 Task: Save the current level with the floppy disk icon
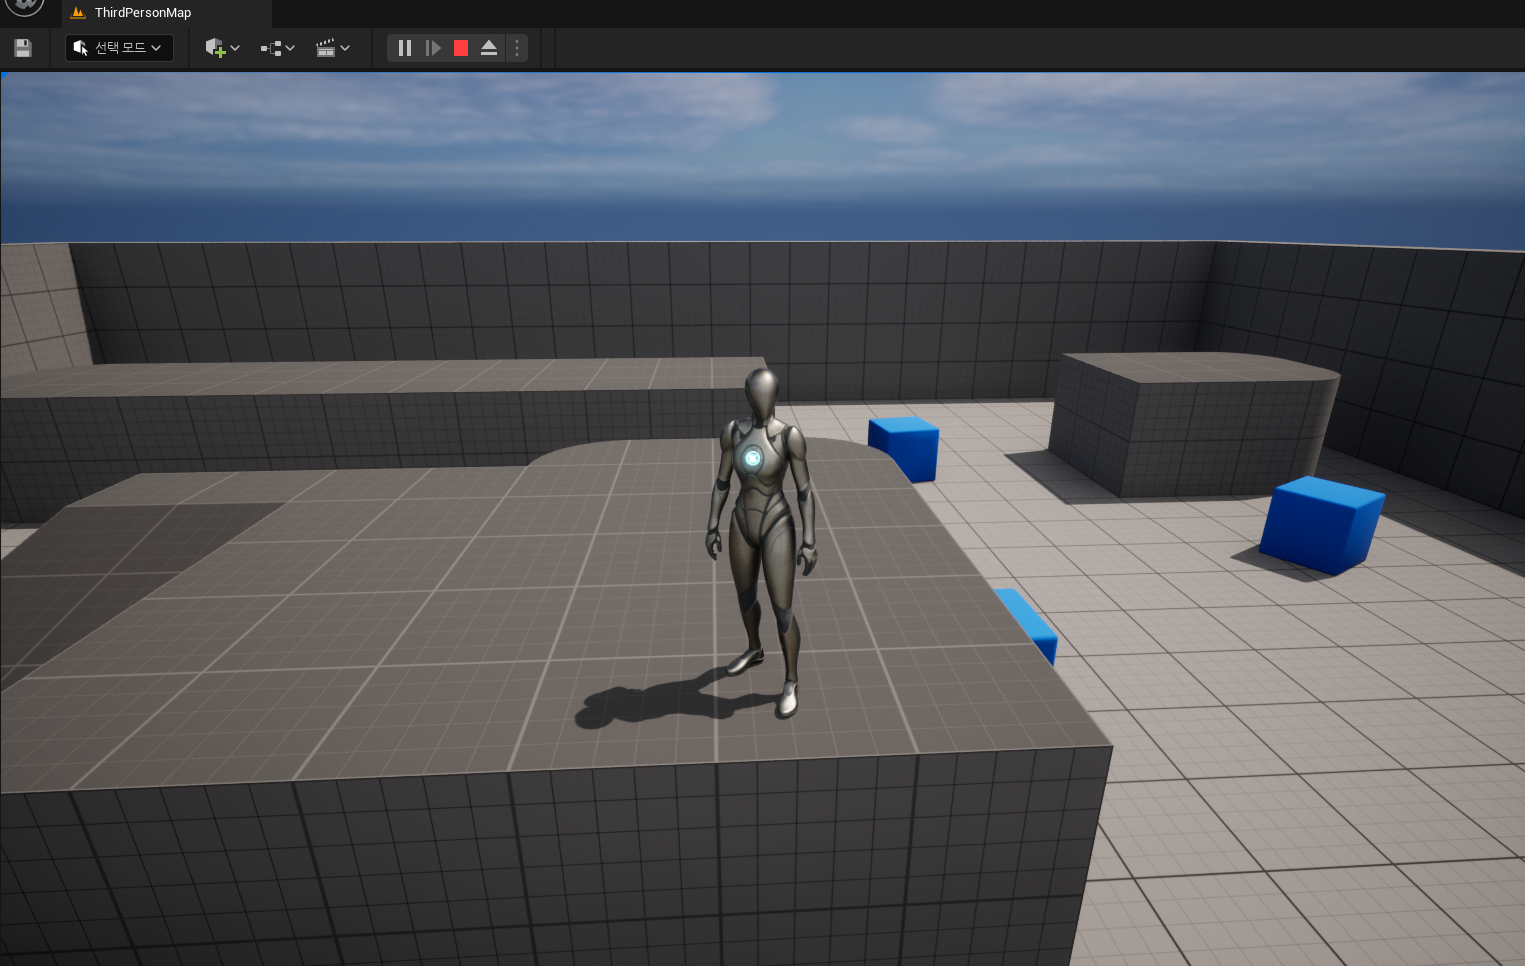coord(23,48)
